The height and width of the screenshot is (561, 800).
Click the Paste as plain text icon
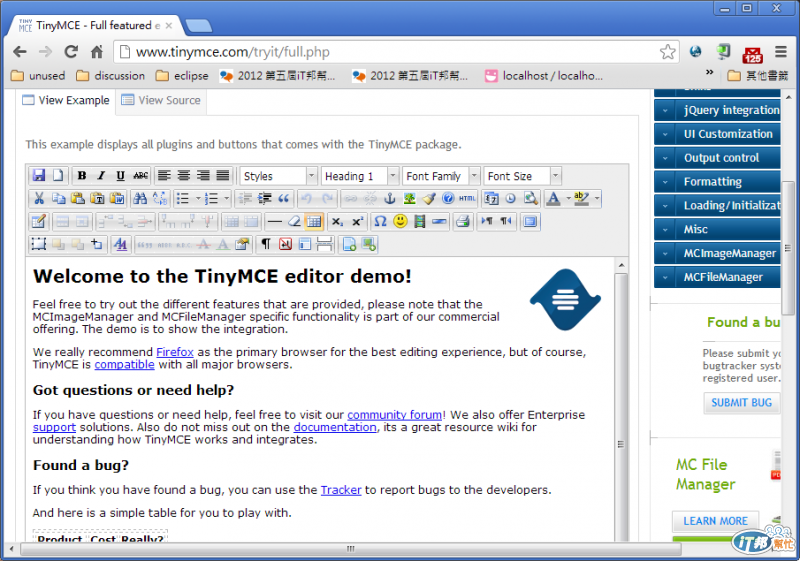[97, 198]
